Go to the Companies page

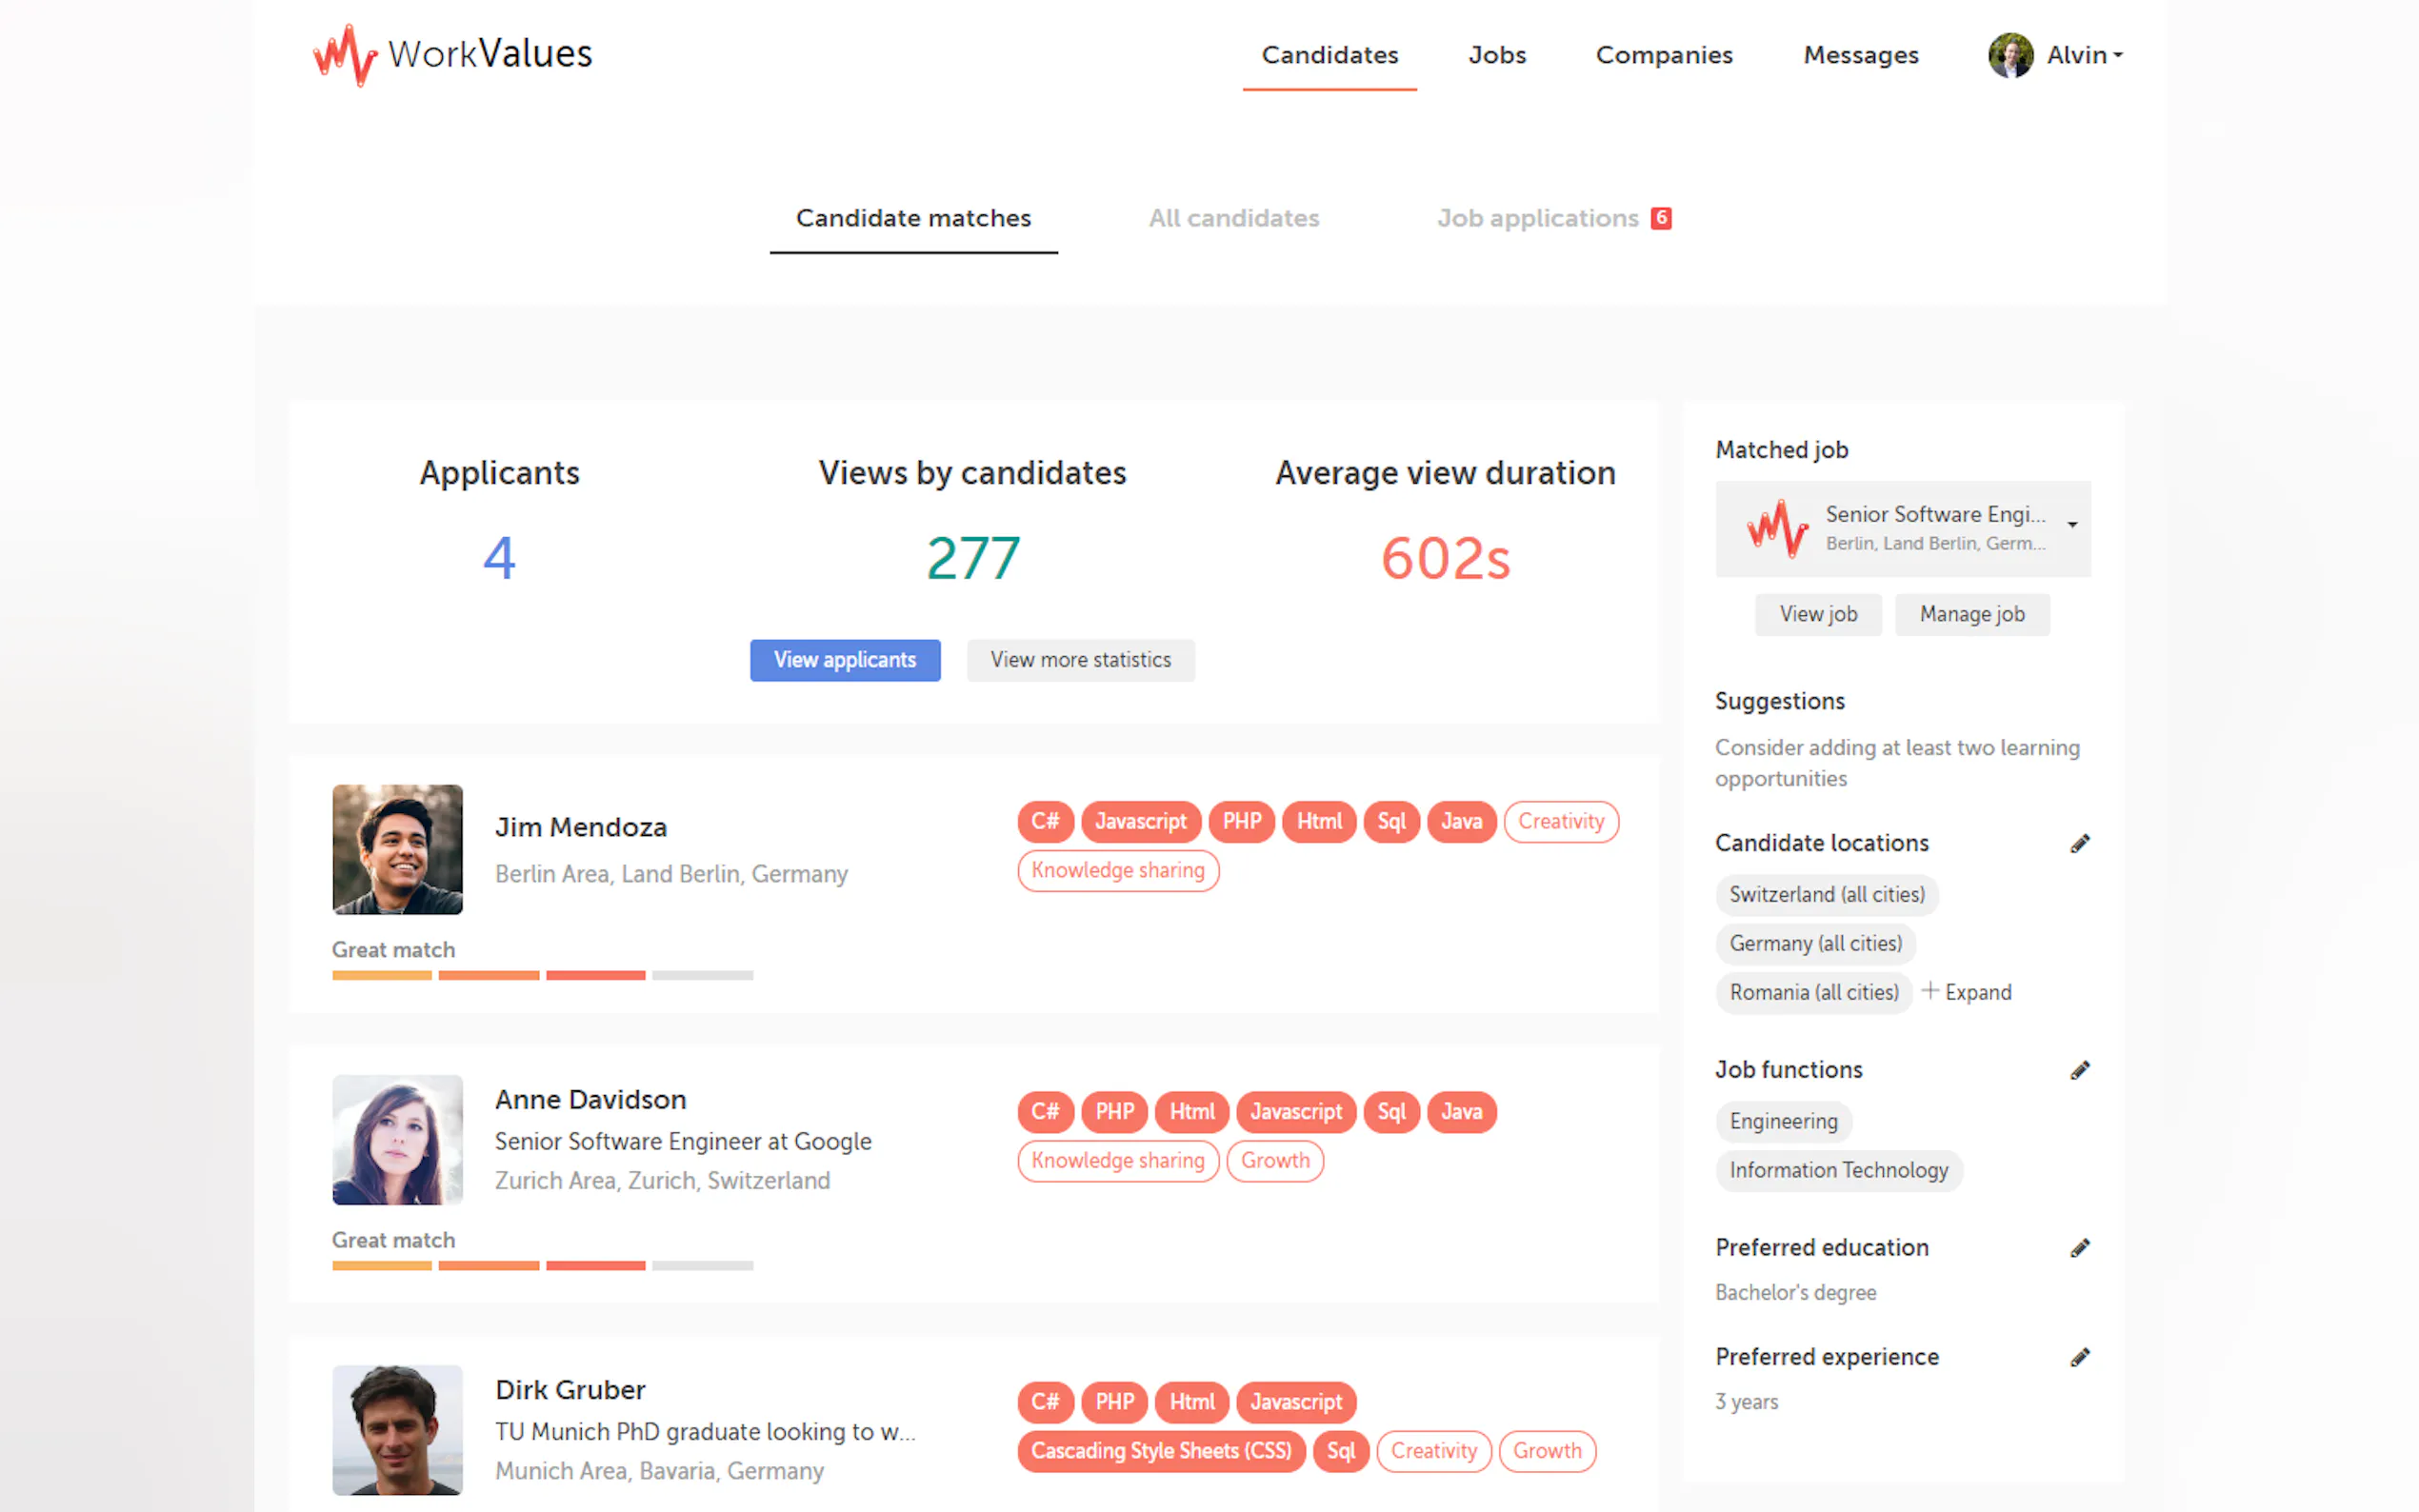click(1663, 55)
